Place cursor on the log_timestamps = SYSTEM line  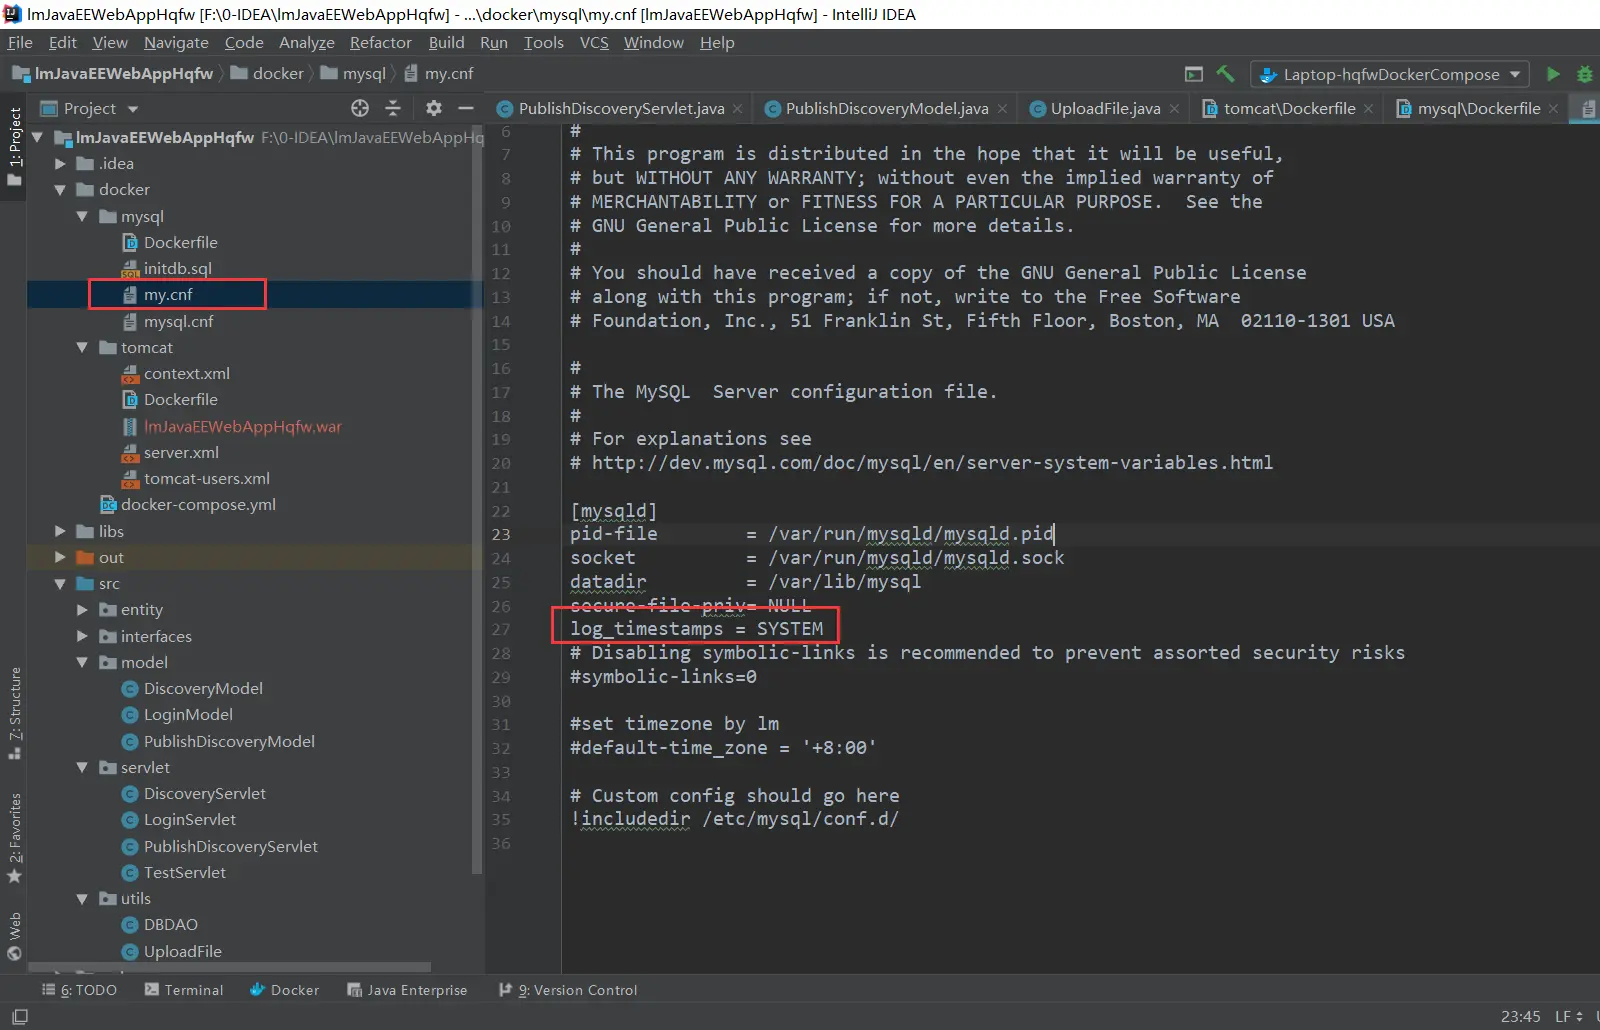click(x=697, y=629)
